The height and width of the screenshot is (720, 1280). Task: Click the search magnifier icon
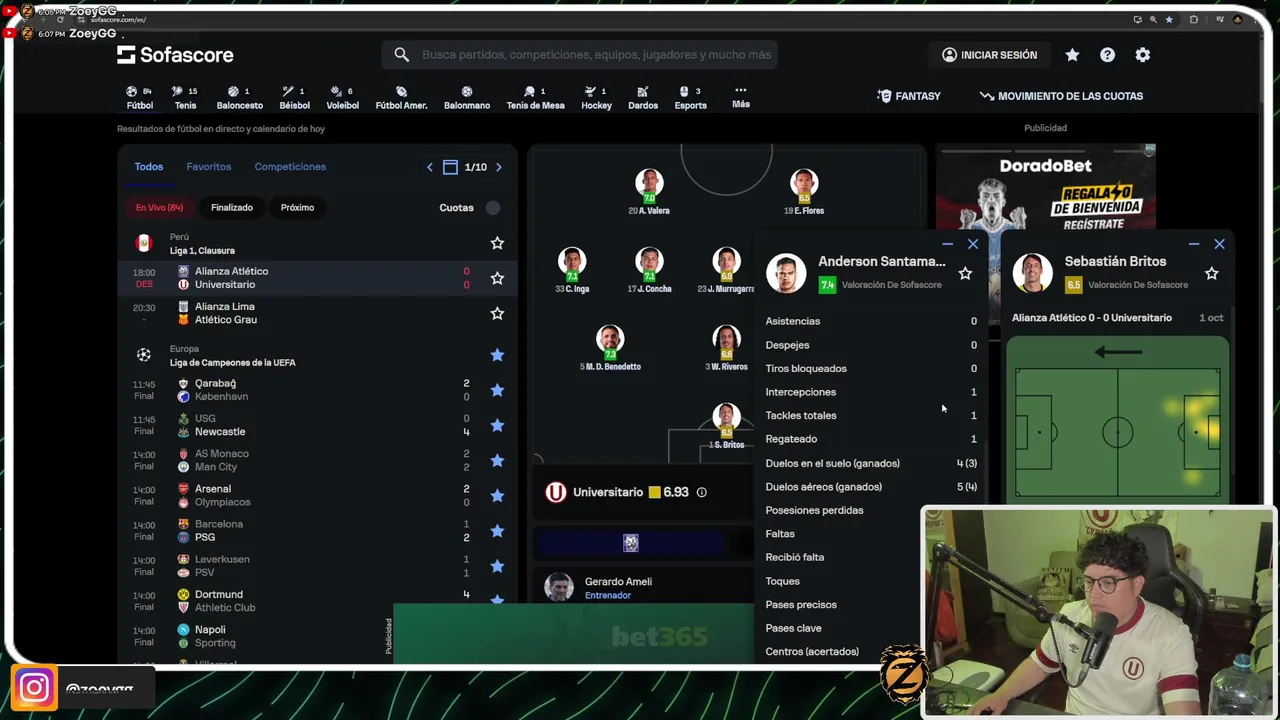tap(401, 55)
